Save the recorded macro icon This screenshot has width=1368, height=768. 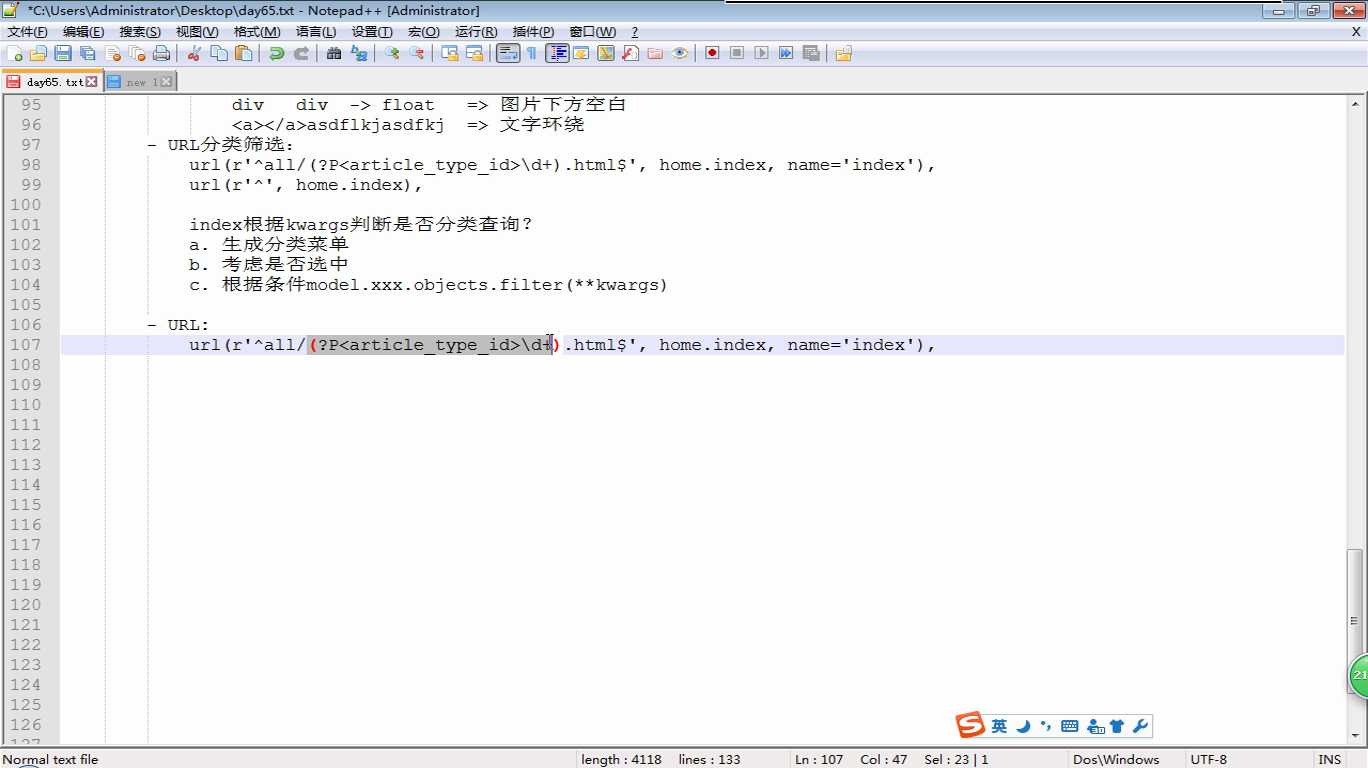coord(811,53)
